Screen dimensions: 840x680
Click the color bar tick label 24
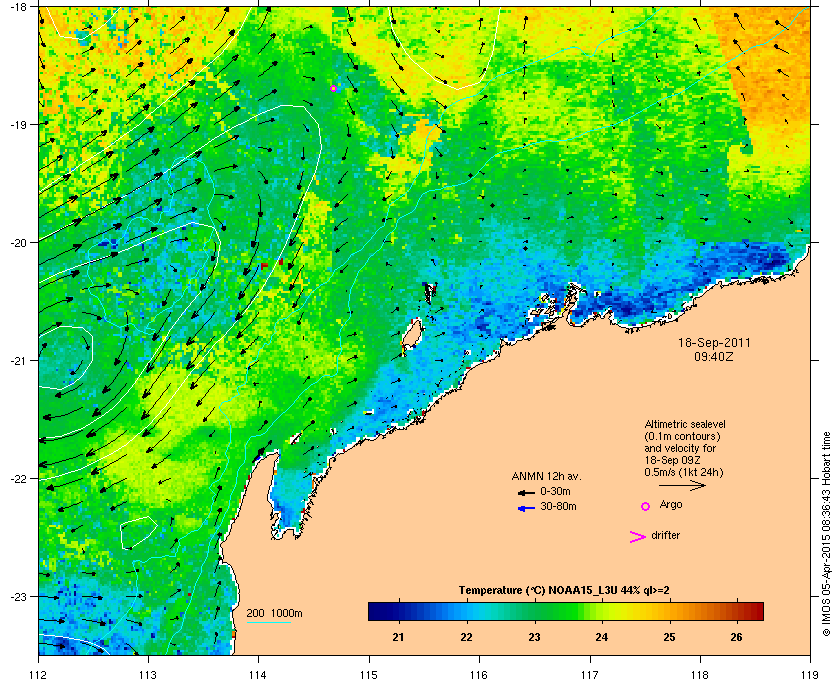602,637
